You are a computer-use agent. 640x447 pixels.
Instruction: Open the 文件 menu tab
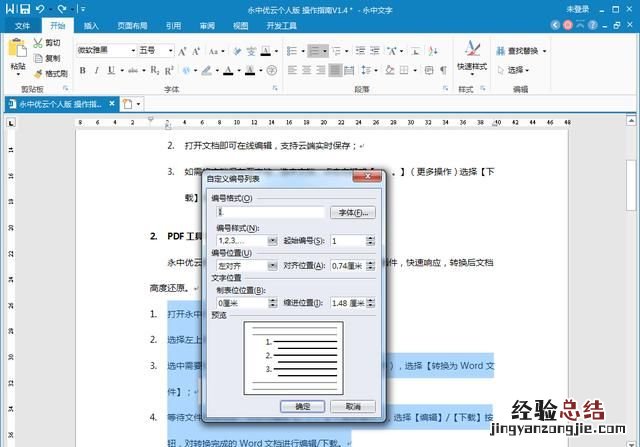coord(22,26)
